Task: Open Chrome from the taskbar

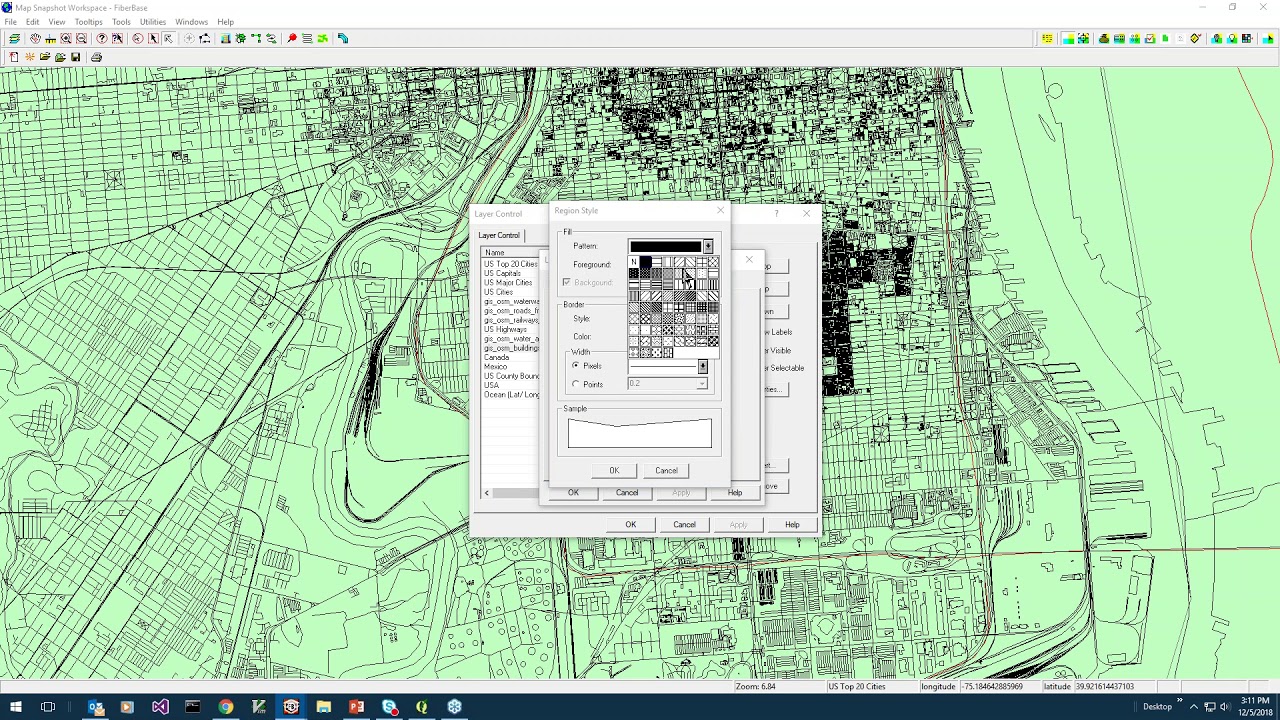Action: [x=226, y=707]
